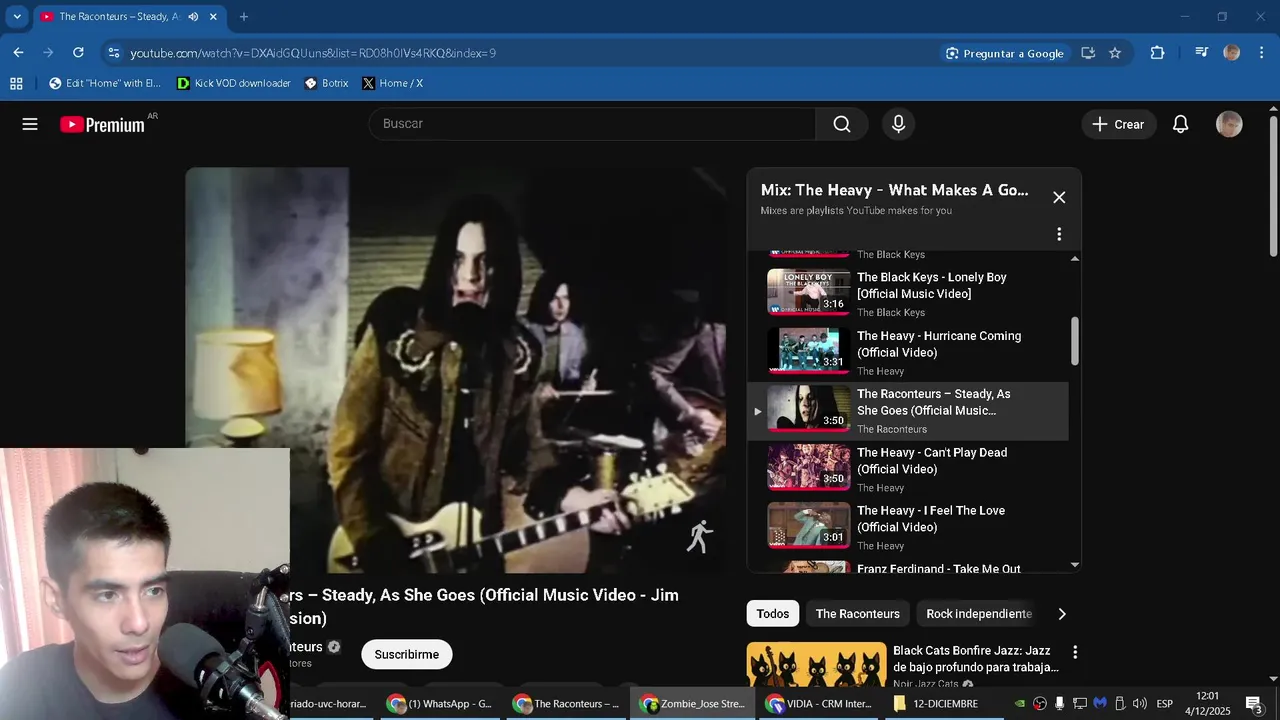
Task: Open Black Cats Bonfire Jazz video thumbnail
Action: click(x=817, y=664)
